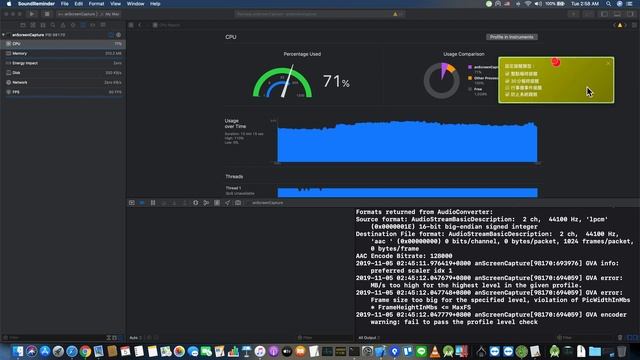Select anScreenCapture process in debug bar
The width and height of the screenshot is (640, 360).
coord(267,203)
